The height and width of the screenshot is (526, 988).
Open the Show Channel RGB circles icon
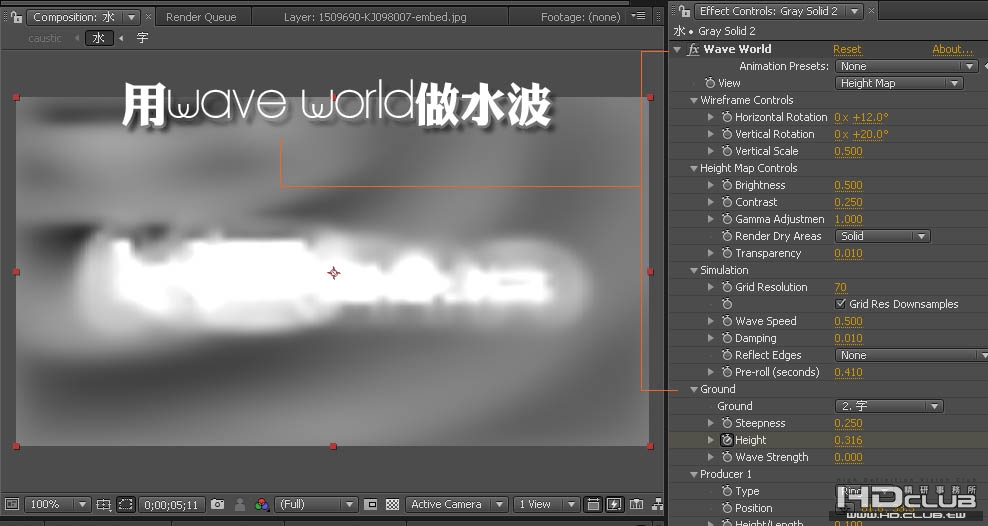point(261,504)
